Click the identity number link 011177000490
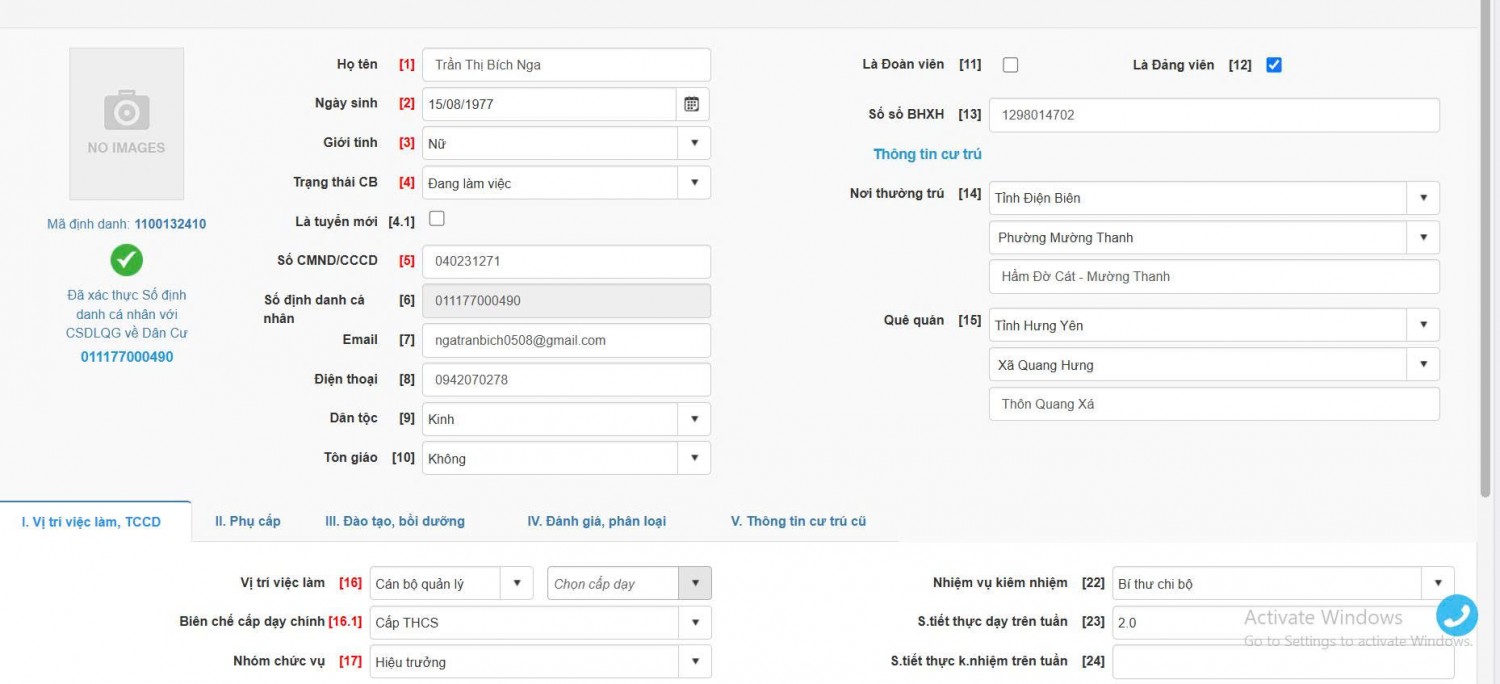The width and height of the screenshot is (1500, 684). [x=127, y=357]
